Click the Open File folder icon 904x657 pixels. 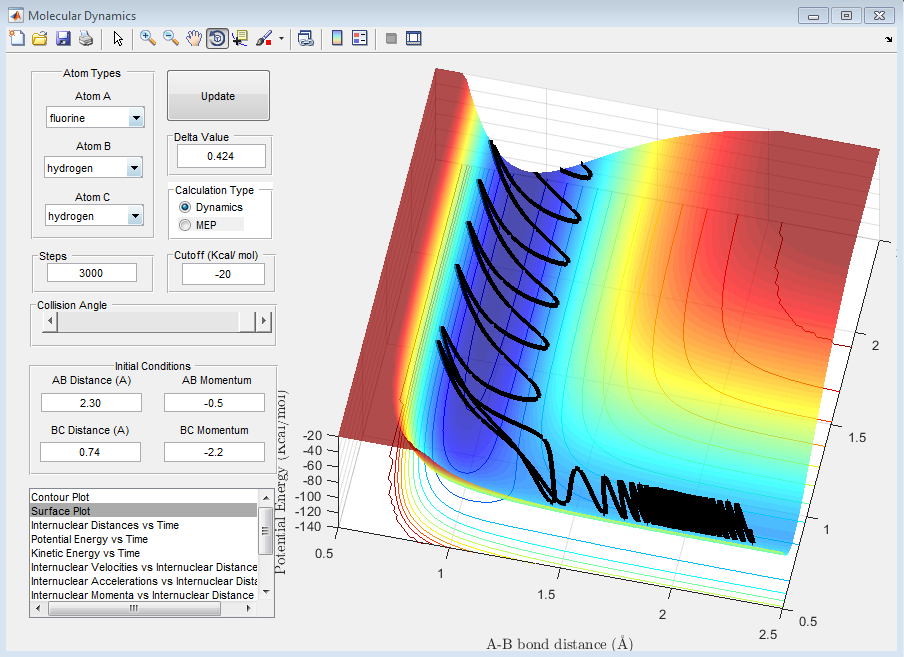coord(40,39)
